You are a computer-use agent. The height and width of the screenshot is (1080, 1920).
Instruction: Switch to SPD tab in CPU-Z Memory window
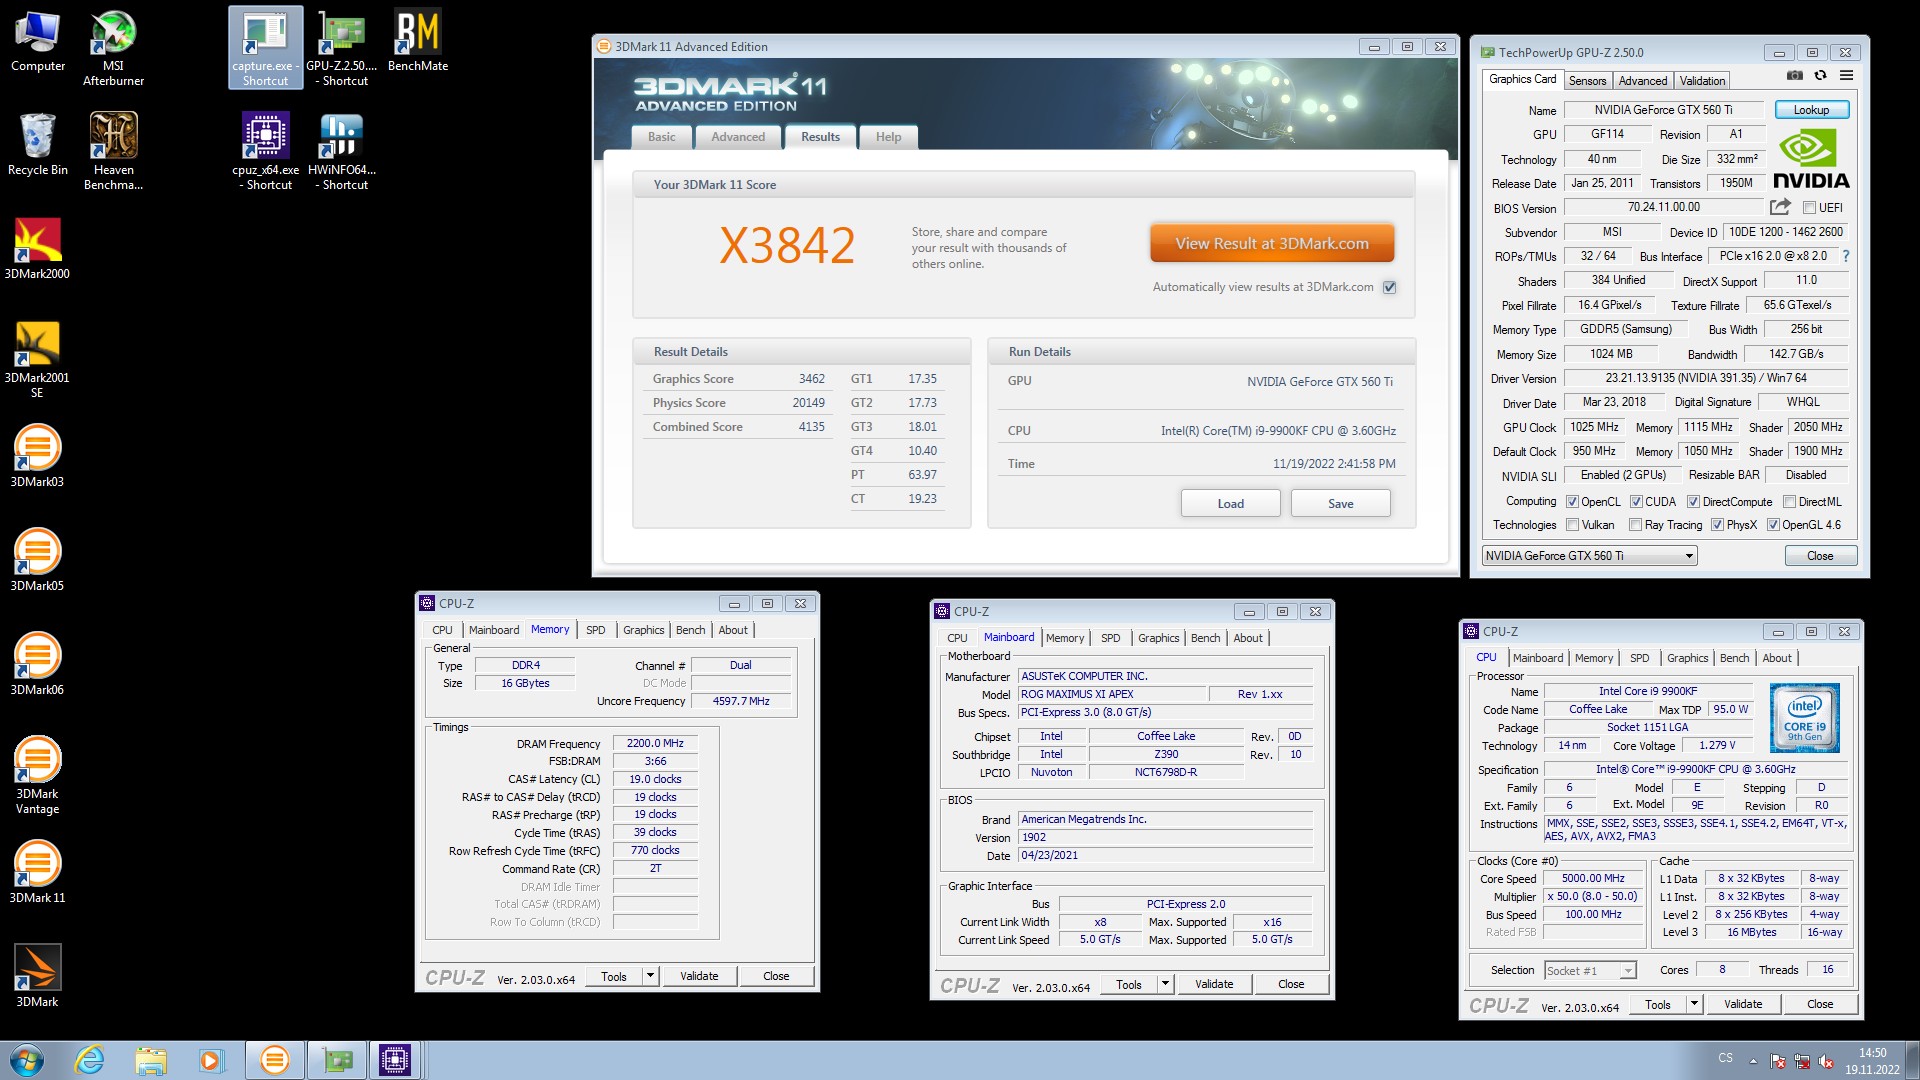(596, 630)
